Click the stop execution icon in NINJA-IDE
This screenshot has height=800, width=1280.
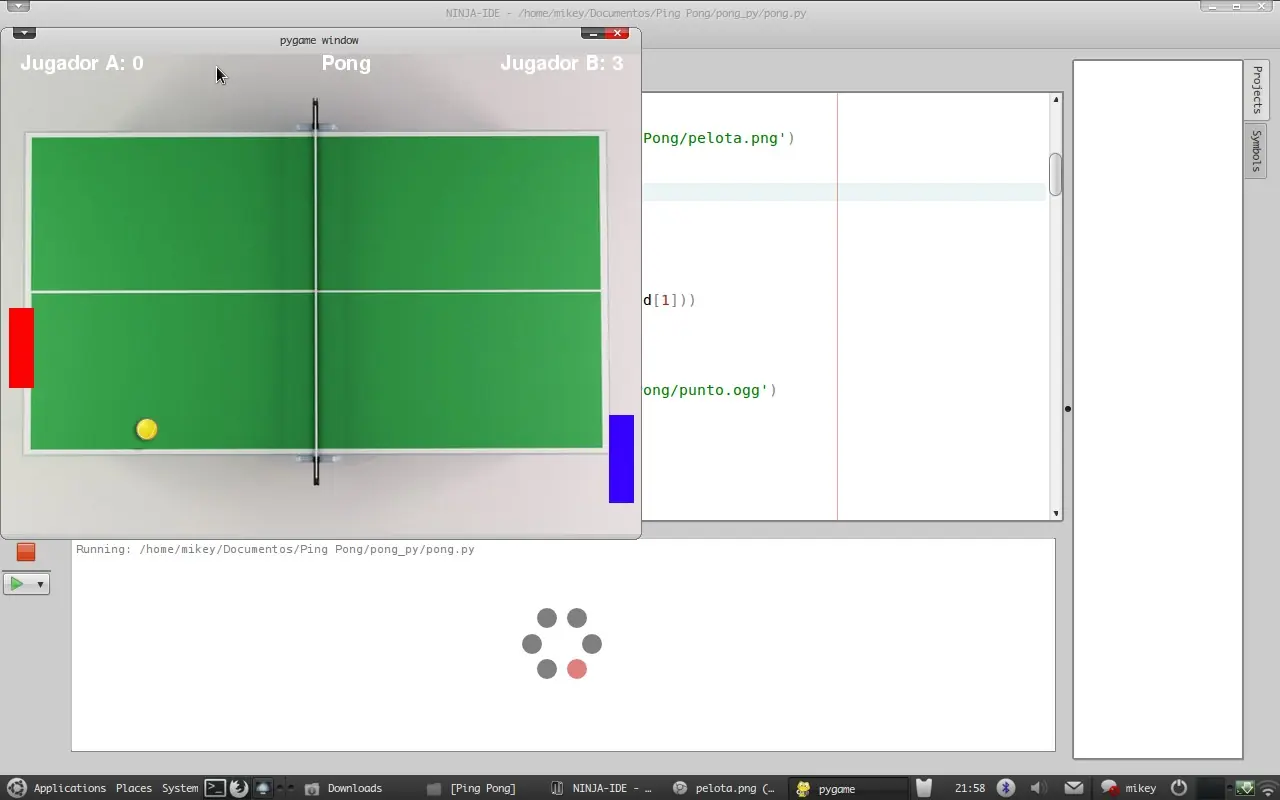tap(25, 551)
